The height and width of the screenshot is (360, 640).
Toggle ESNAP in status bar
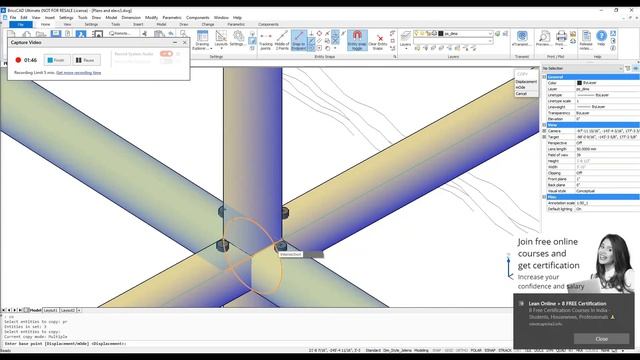[490, 350]
